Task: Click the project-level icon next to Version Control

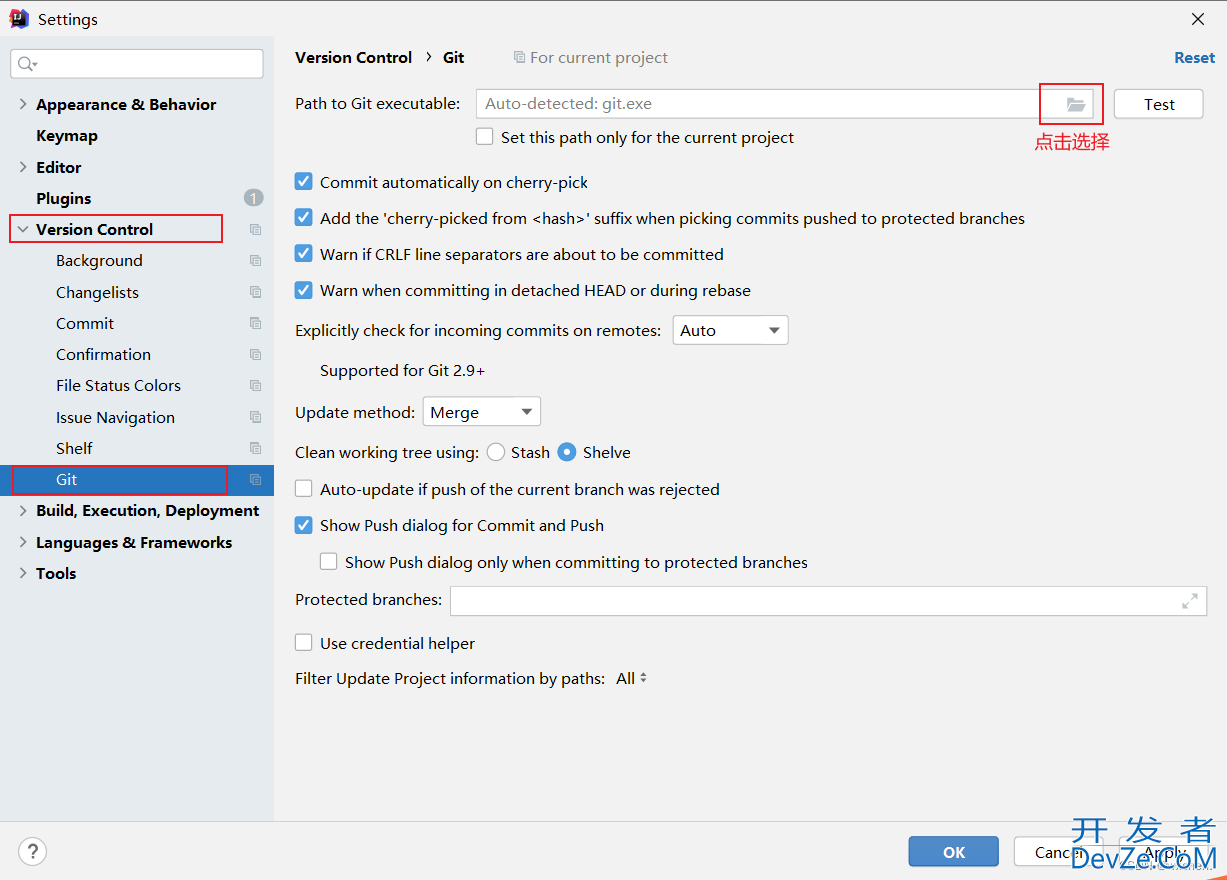Action: (x=256, y=230)
